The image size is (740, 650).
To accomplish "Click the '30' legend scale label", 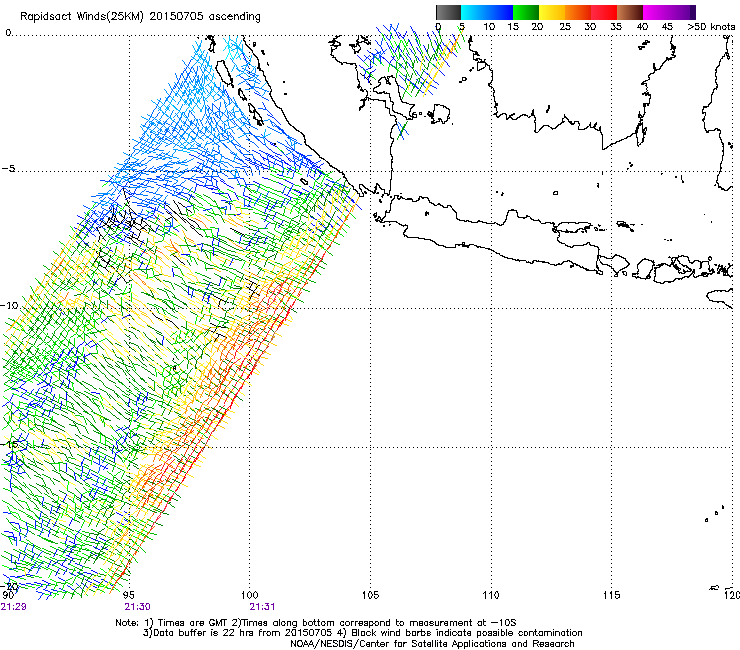I will tap(590, 27).
